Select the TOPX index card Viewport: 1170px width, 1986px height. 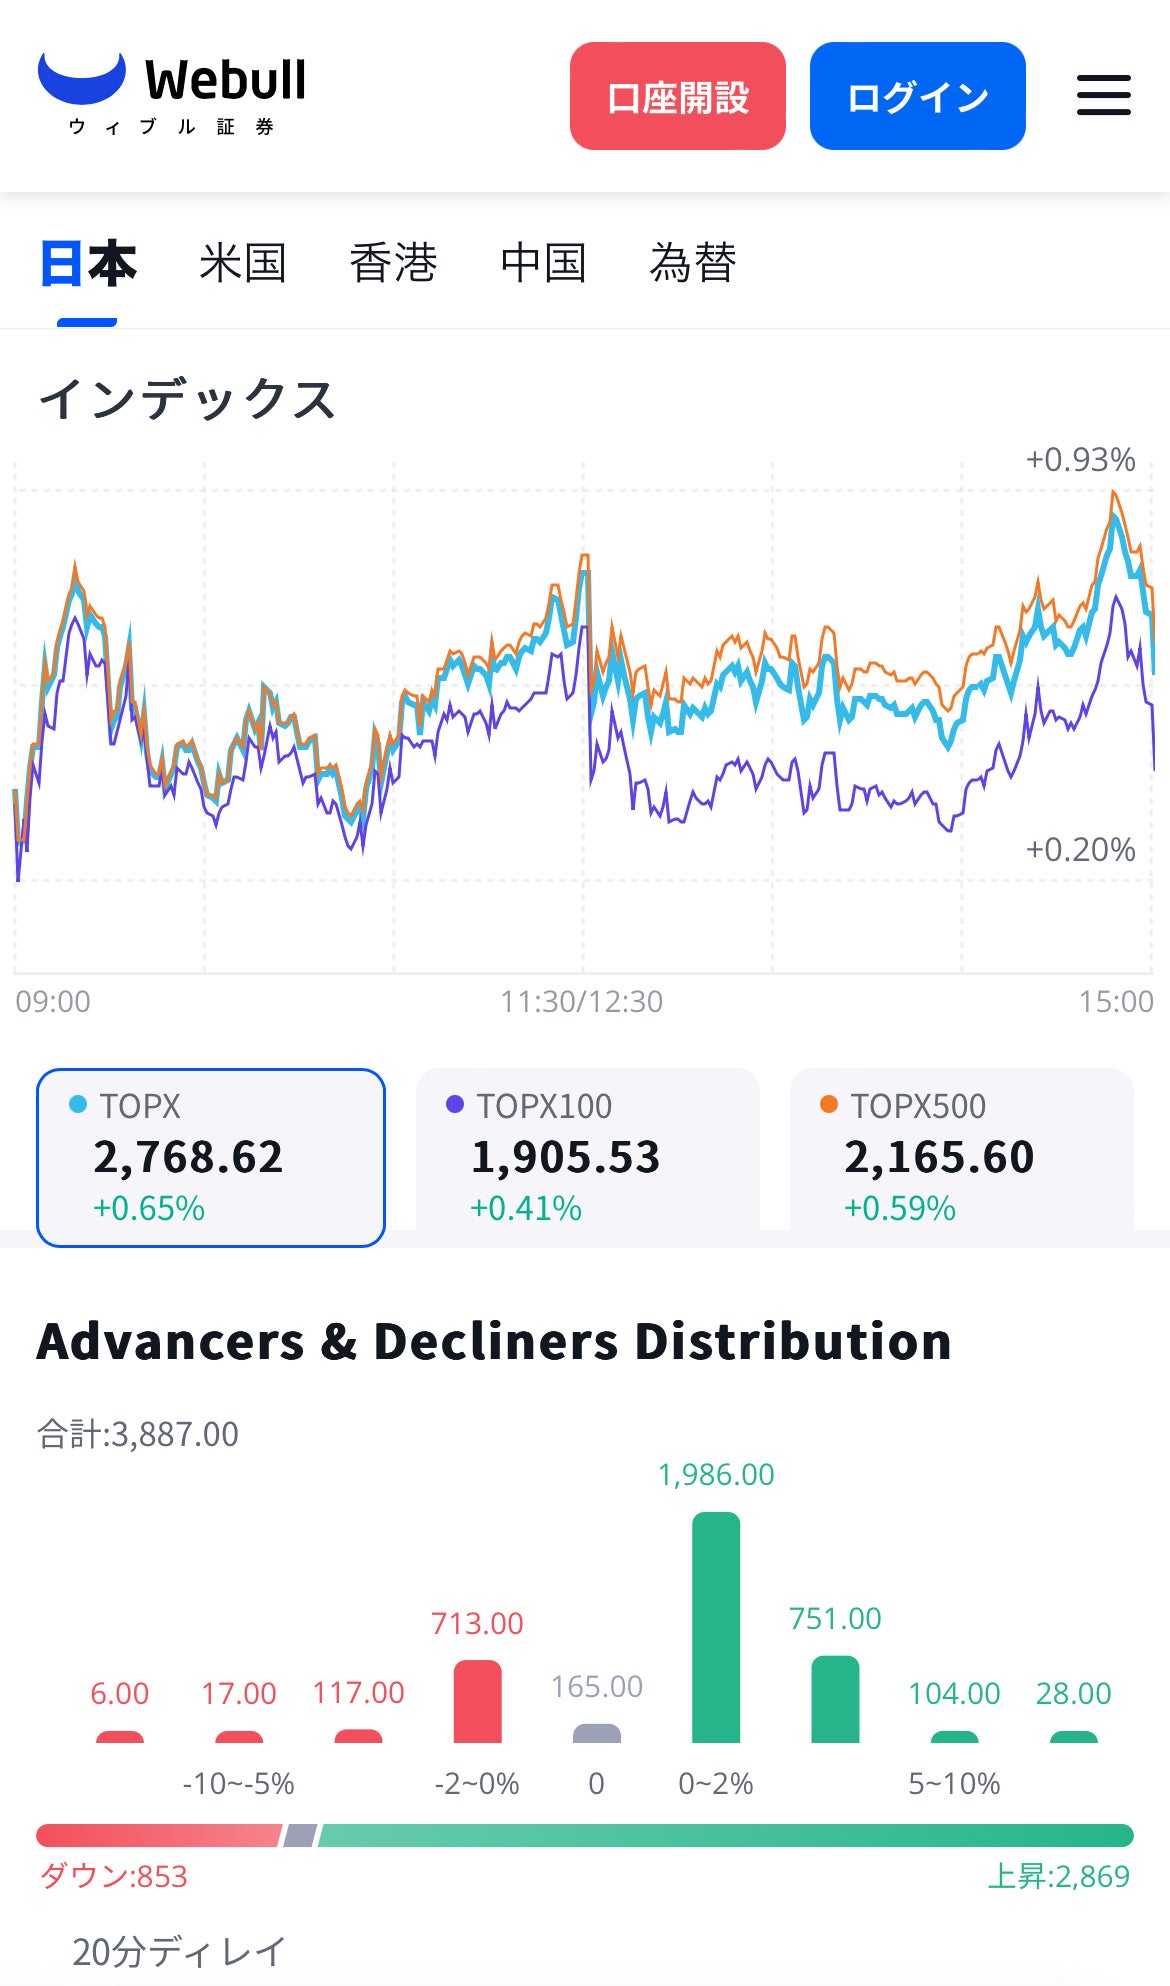point(211,1157)
